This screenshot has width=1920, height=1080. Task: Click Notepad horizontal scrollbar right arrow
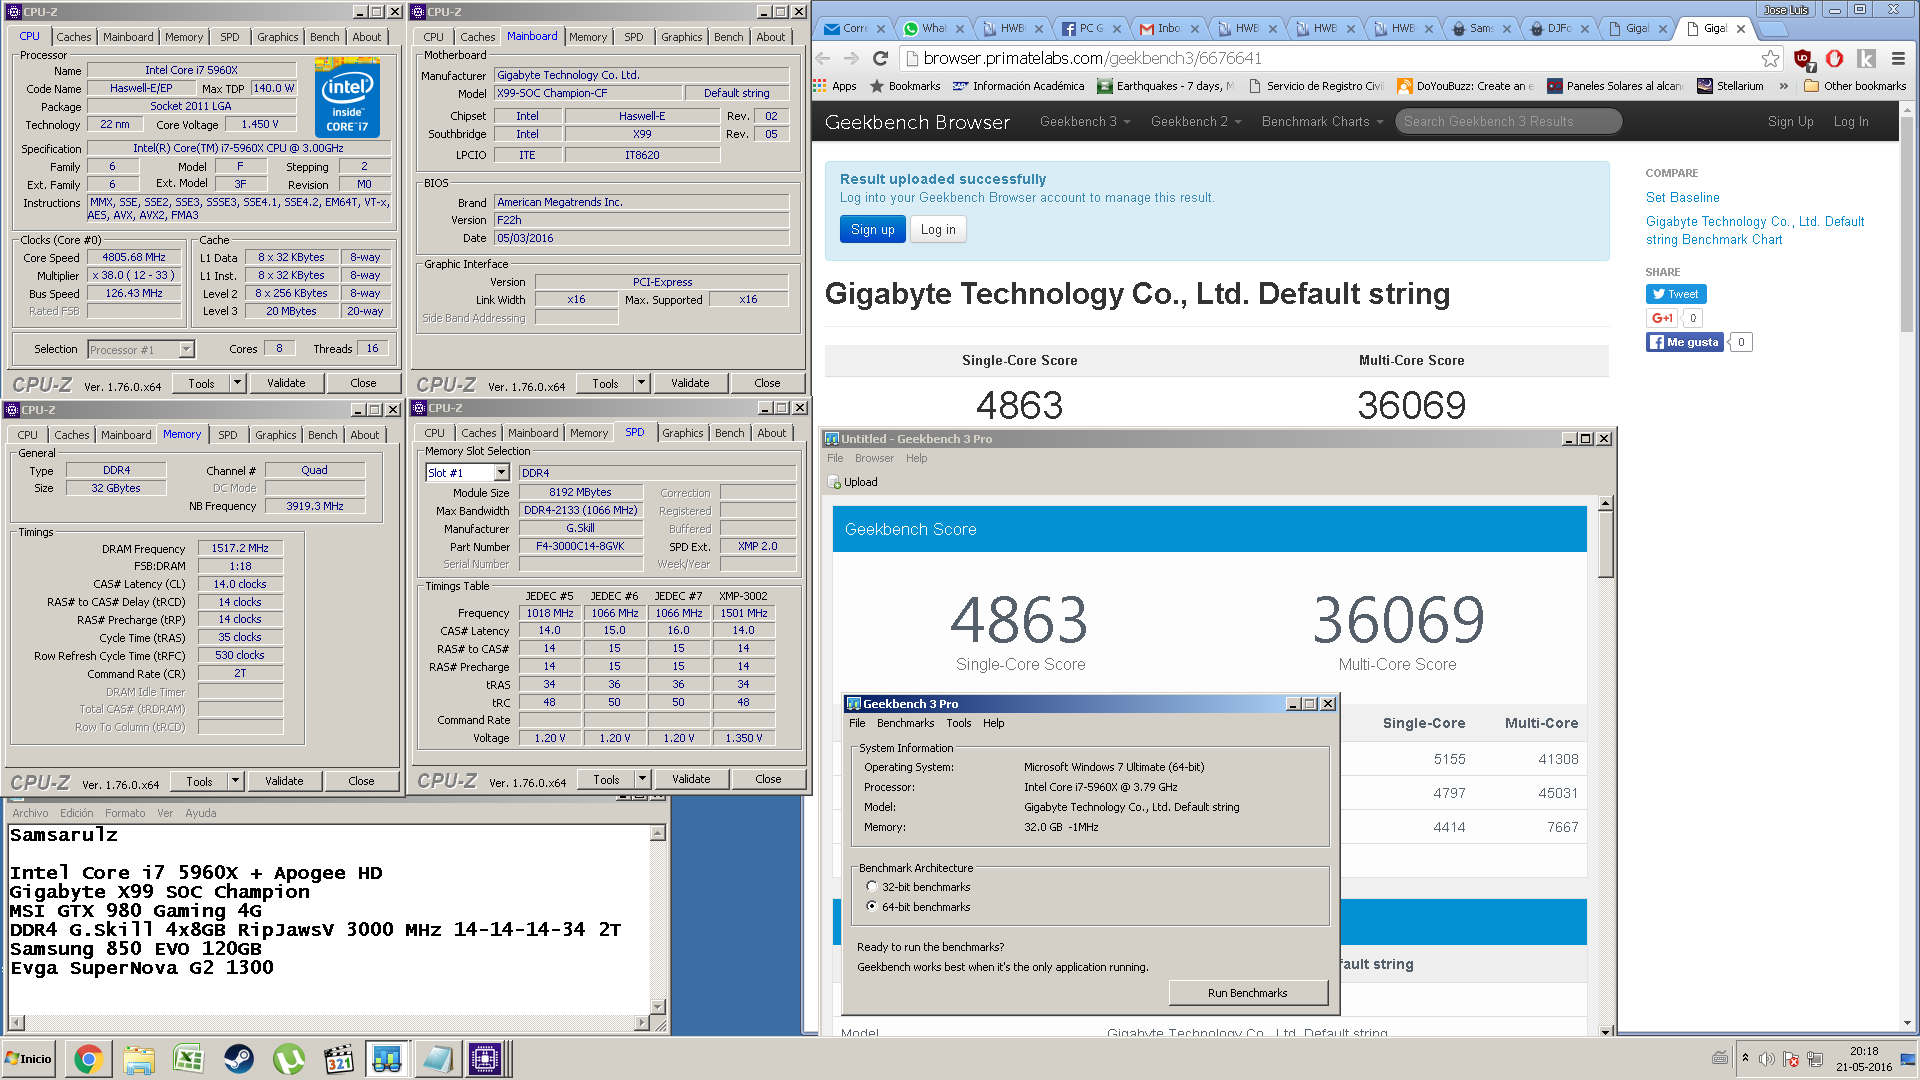coord(641,1023)
